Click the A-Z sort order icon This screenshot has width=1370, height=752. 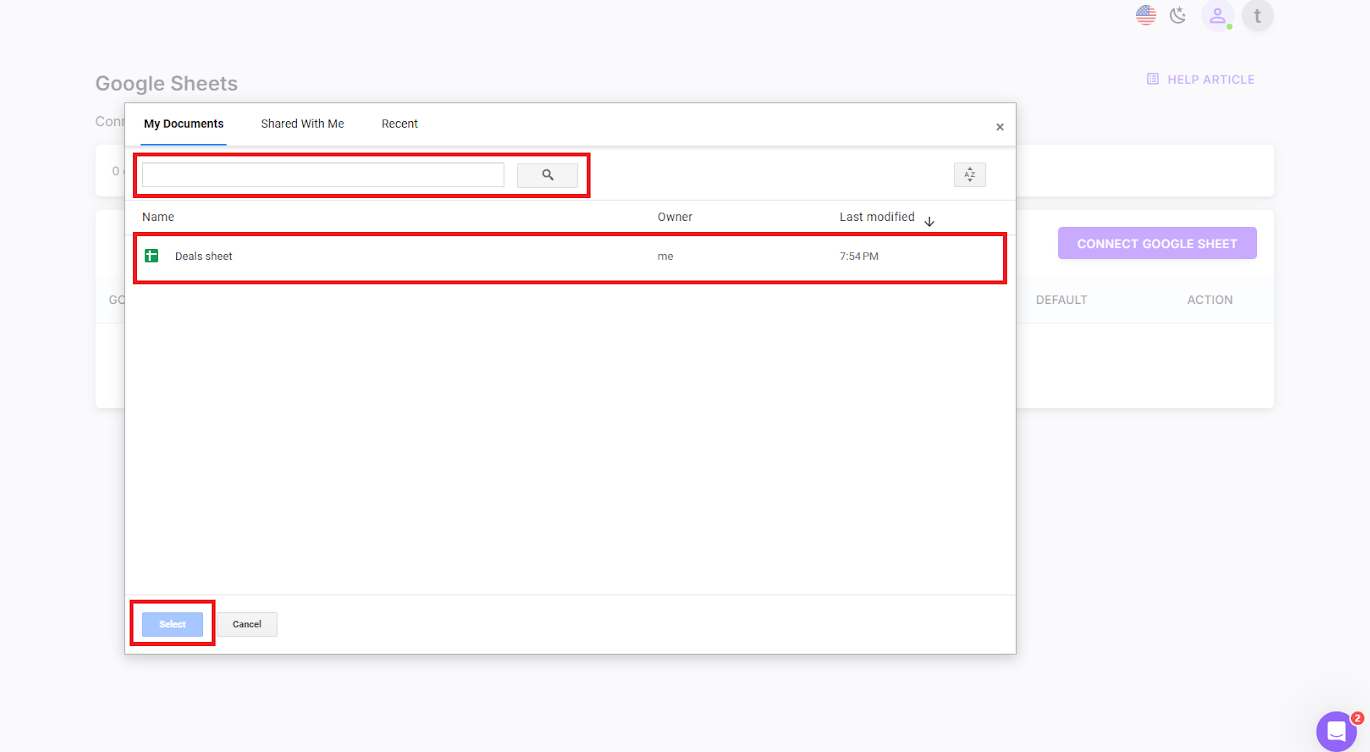pos(969,174)
